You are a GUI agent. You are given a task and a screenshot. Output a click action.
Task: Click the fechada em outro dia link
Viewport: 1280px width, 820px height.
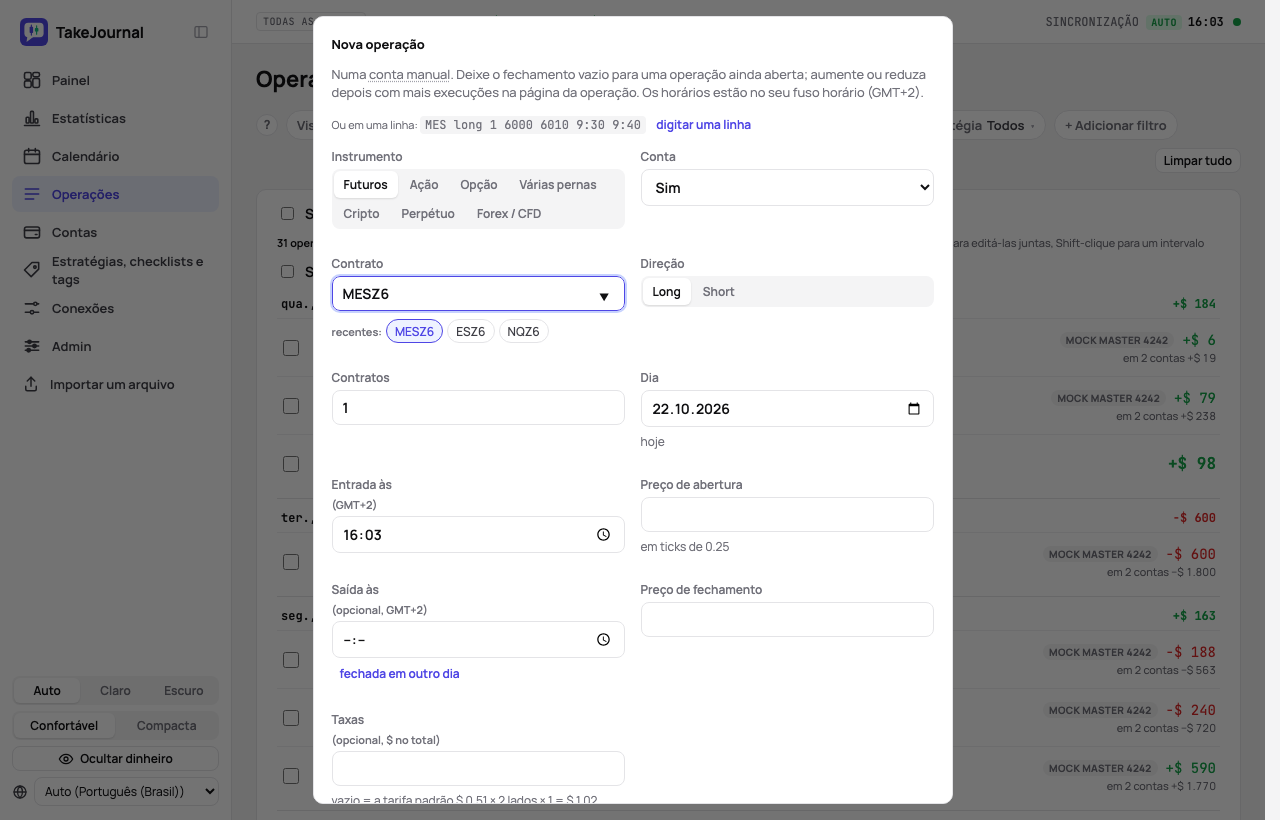pyautogui.click(x=399, y=674)
